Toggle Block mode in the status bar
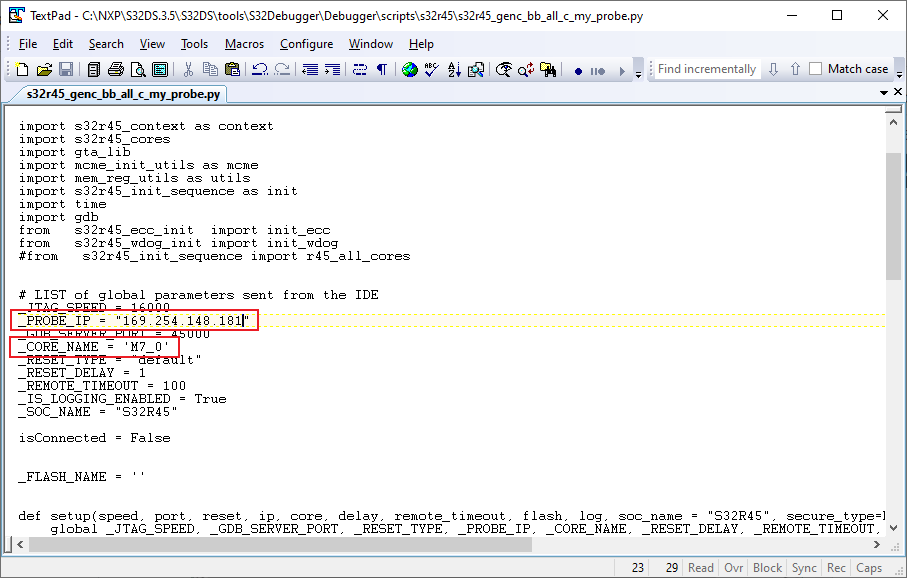This screenshot has height=578, width=907. pyautogui.click(x=768, y=568)
